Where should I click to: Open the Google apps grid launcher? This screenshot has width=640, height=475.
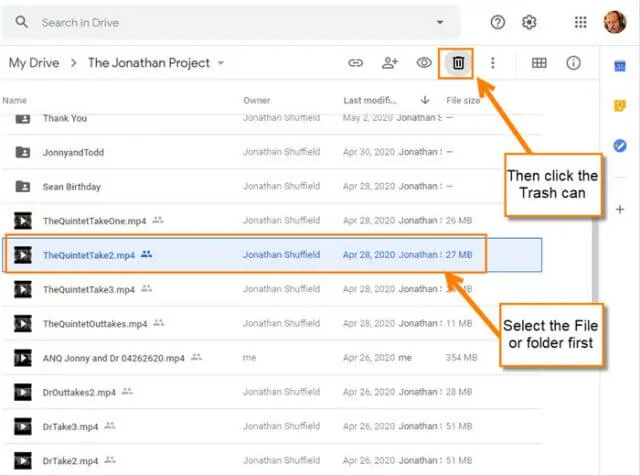[x=580, y=22]
